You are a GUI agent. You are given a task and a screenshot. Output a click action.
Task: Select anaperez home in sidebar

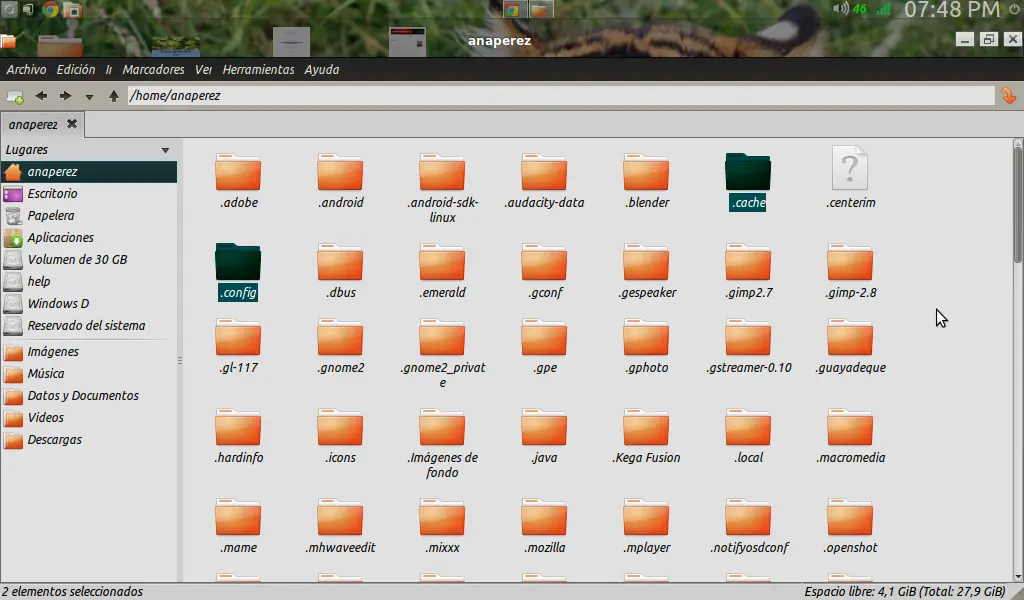(x=89, y=172)
